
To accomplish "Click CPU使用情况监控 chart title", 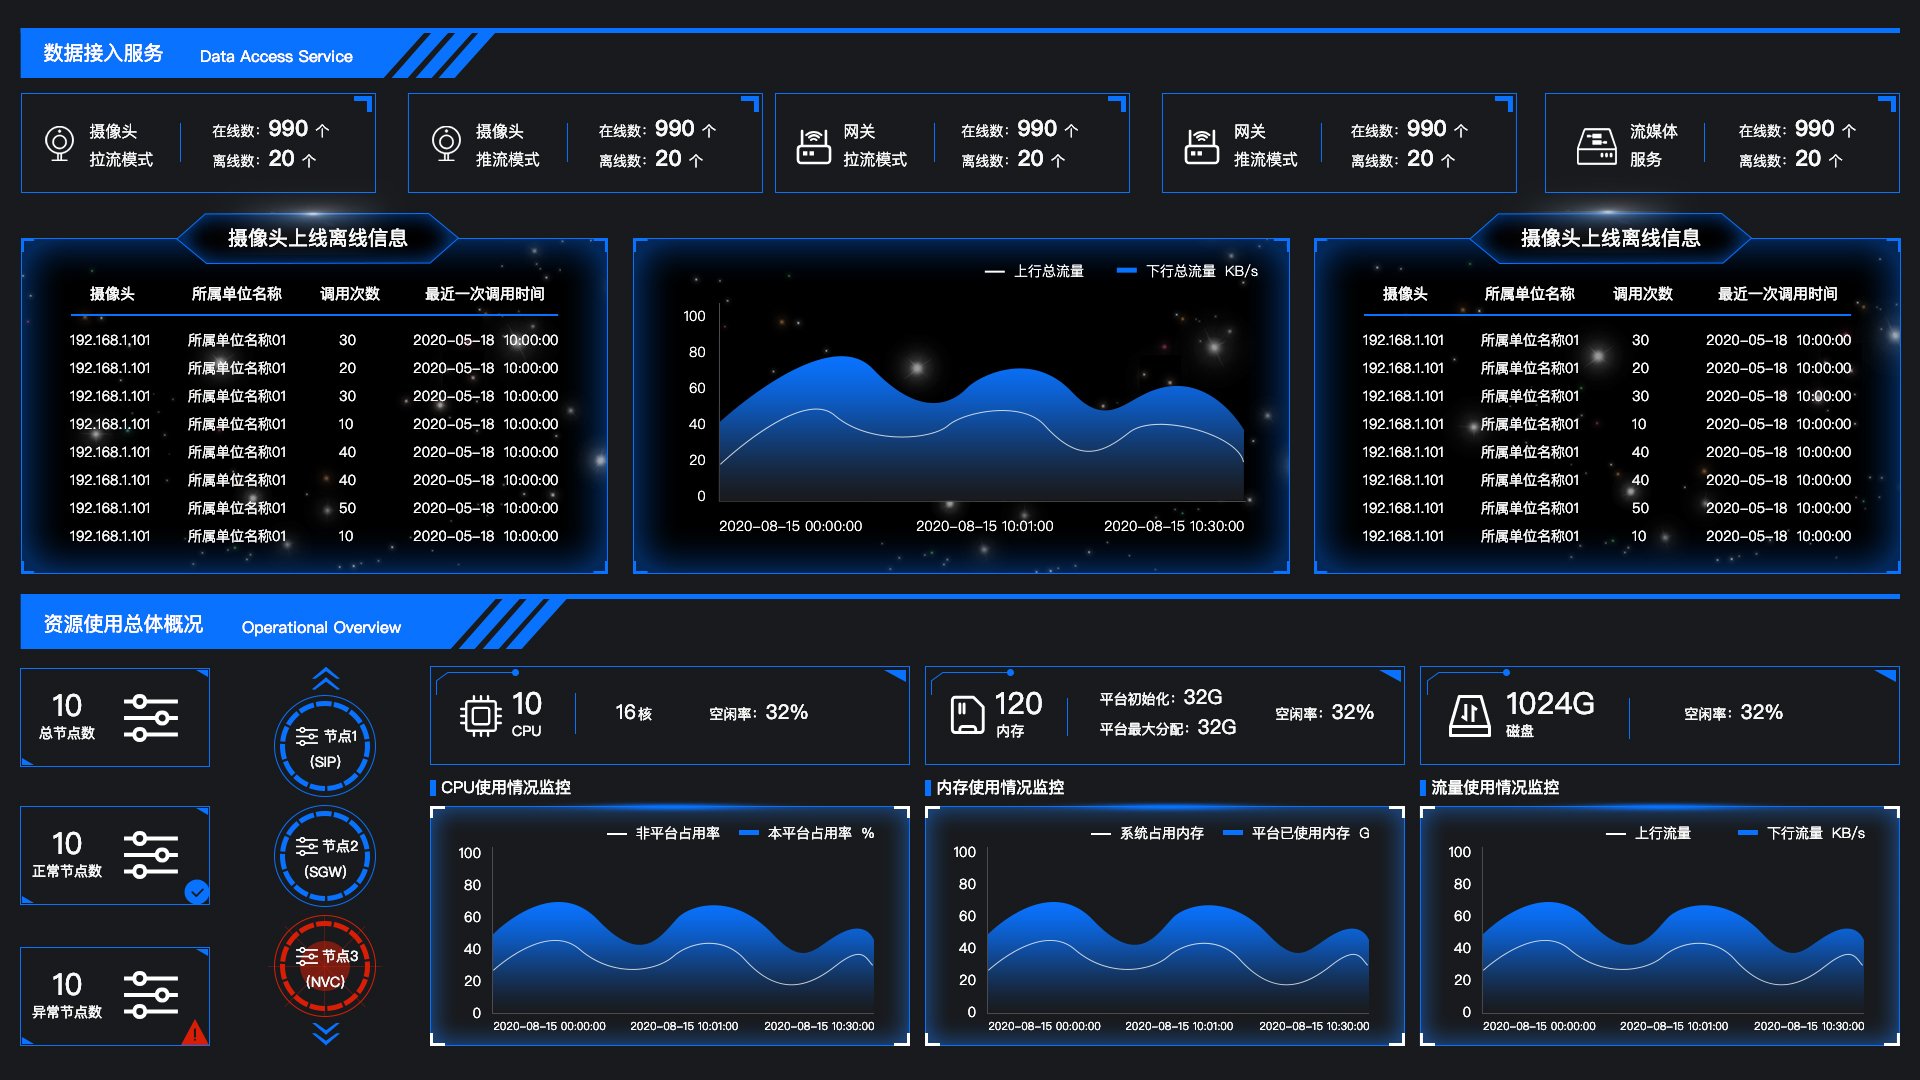I will (505, 788).
